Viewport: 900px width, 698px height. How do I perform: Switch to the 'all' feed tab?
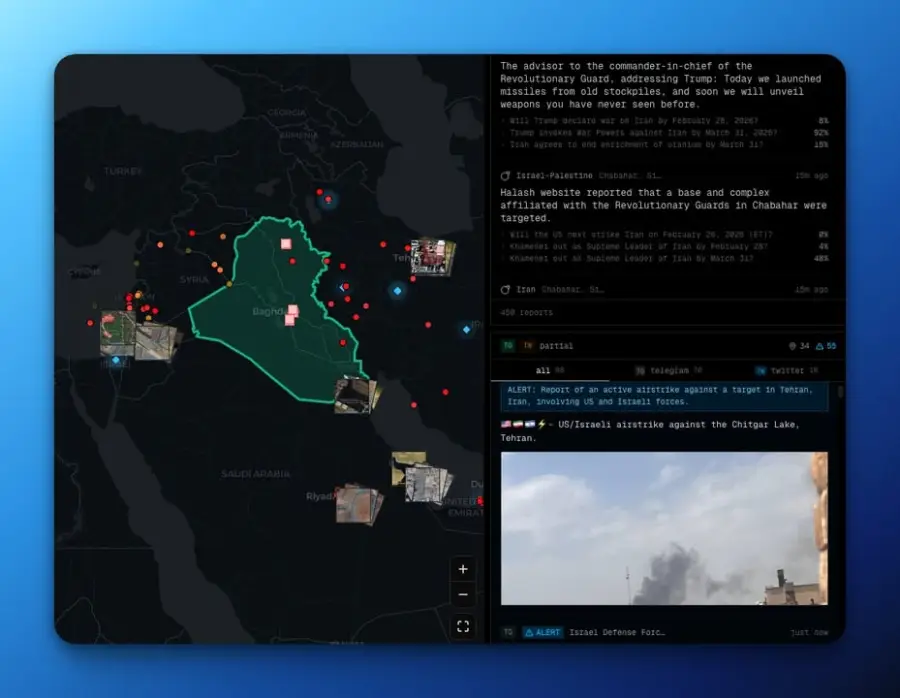point(549,370)
